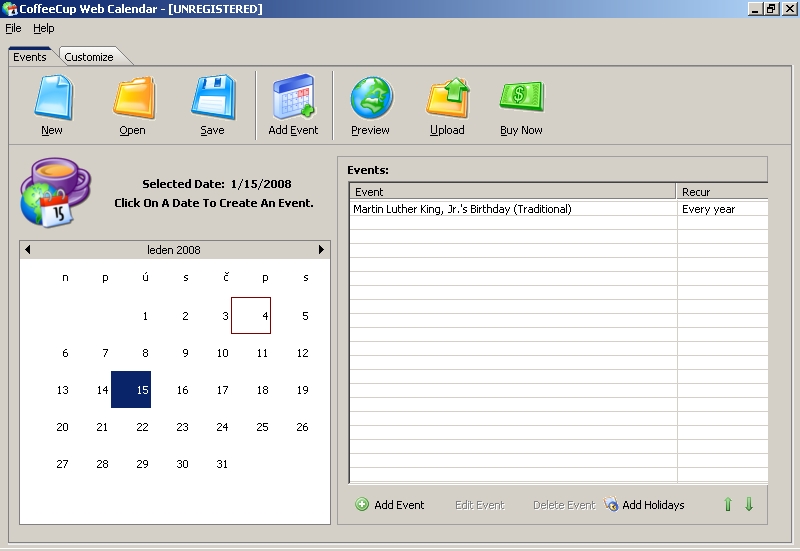800x551 pixels.
Task: Select January 4, today's outlined date
Action: 251,316
